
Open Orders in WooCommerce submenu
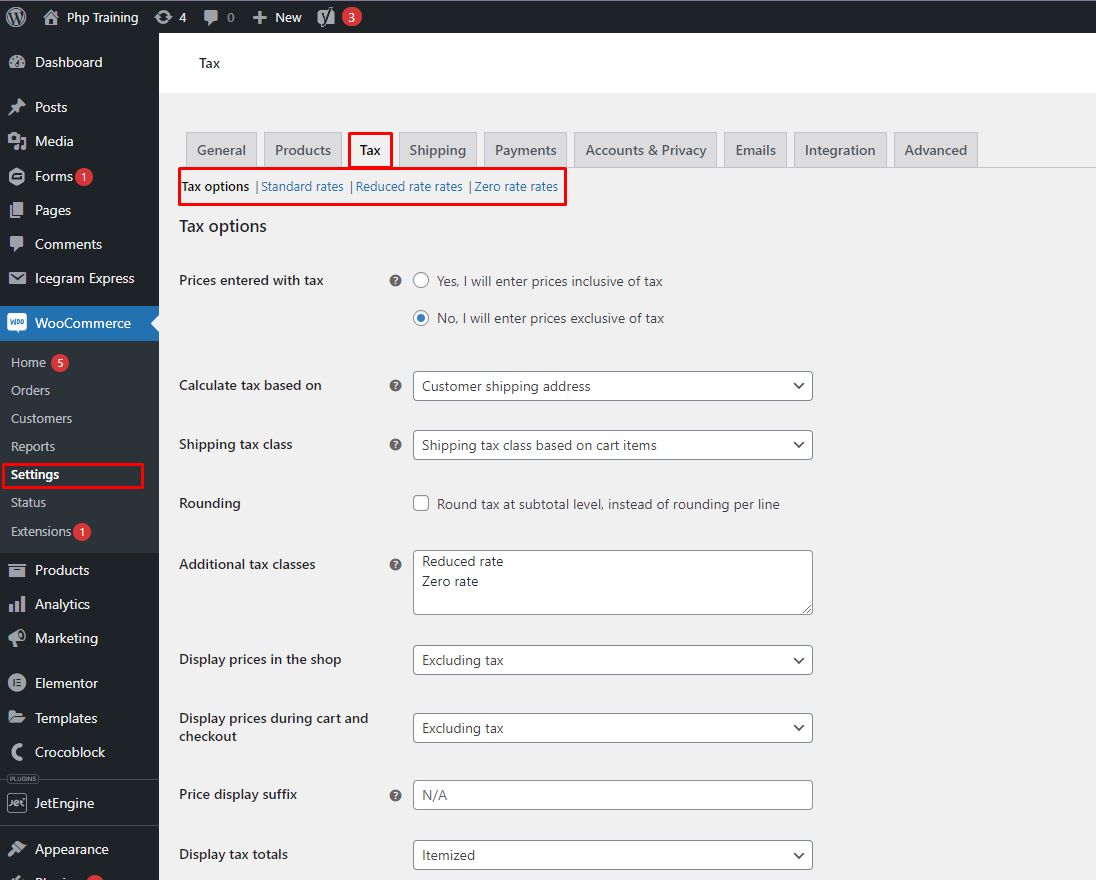click(30, 391)
